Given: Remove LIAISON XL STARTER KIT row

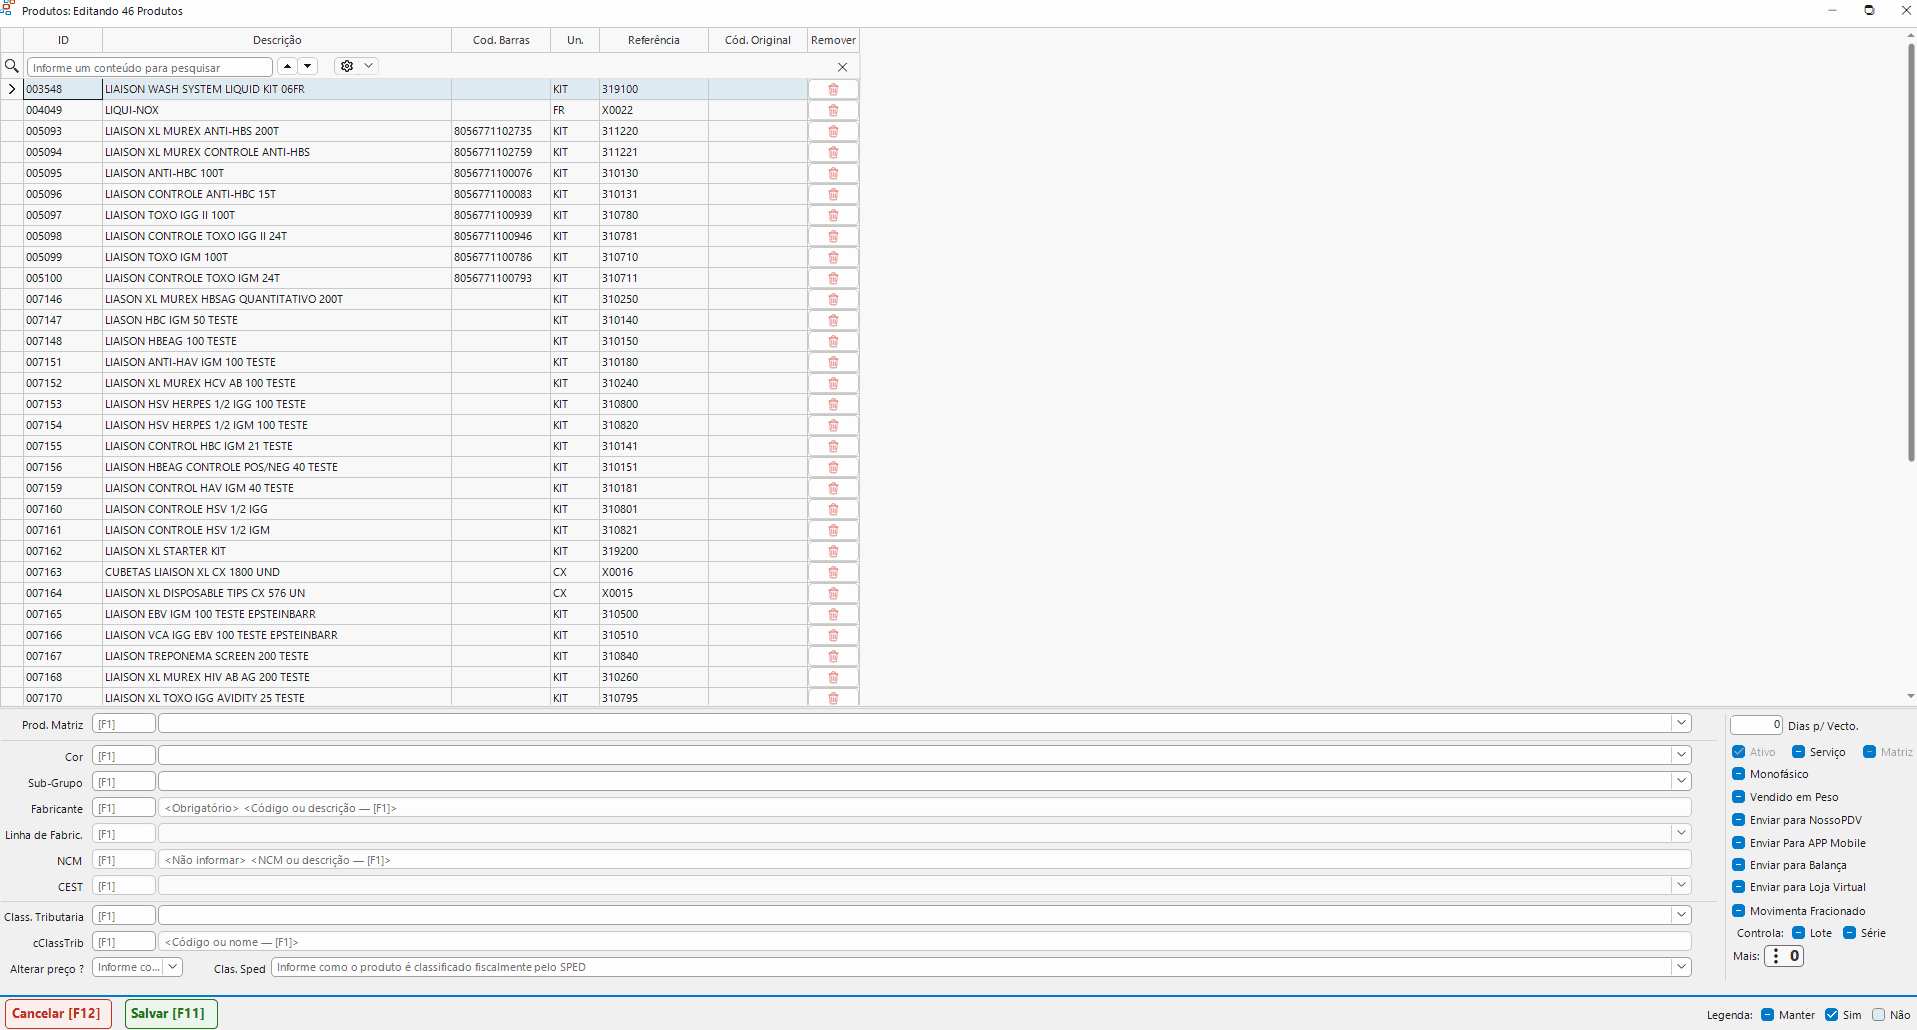Looking at the screenshot, I should pos(833,551).
